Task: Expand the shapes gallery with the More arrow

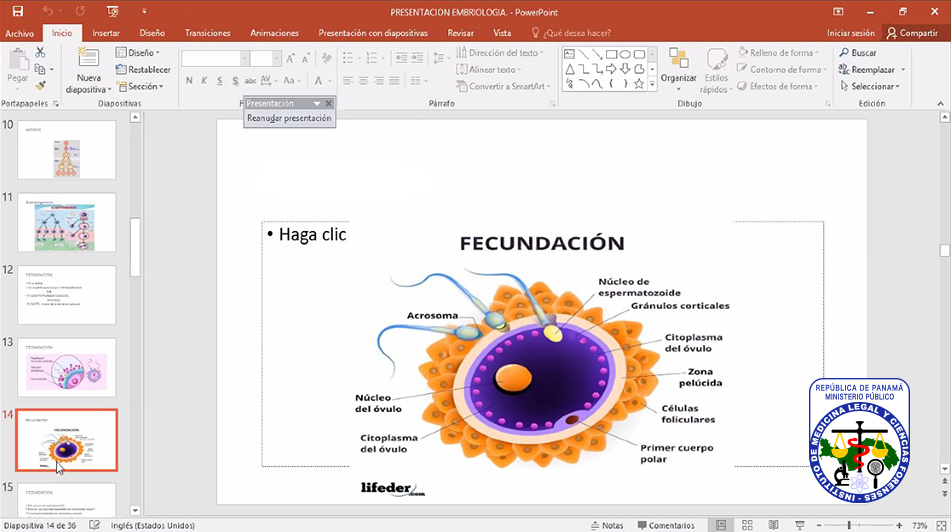Action: (653, 85)
